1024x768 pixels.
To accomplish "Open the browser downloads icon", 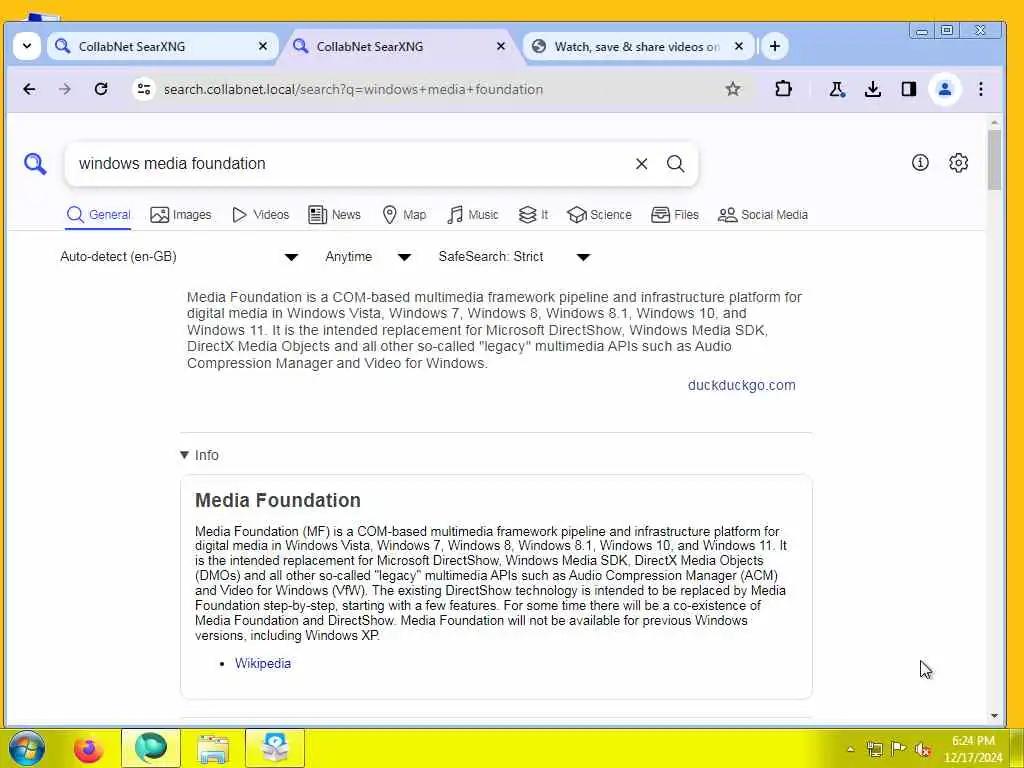I will pyautogui.click(x=872, y=89).
